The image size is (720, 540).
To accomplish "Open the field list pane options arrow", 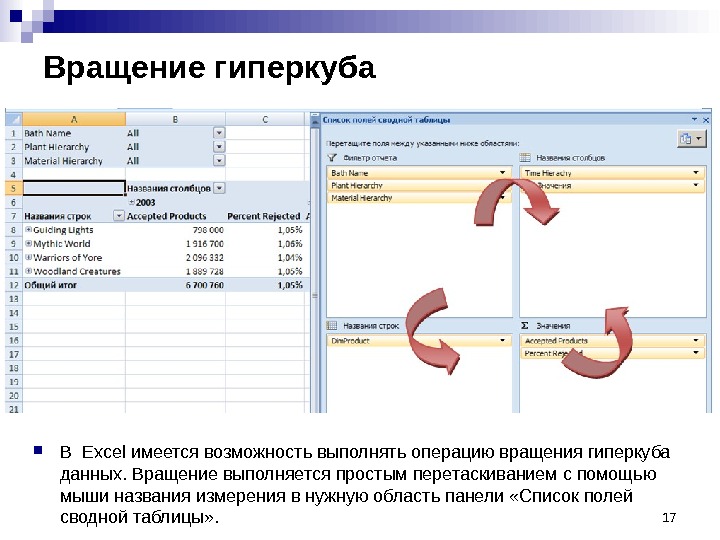I will pos(694,119).
